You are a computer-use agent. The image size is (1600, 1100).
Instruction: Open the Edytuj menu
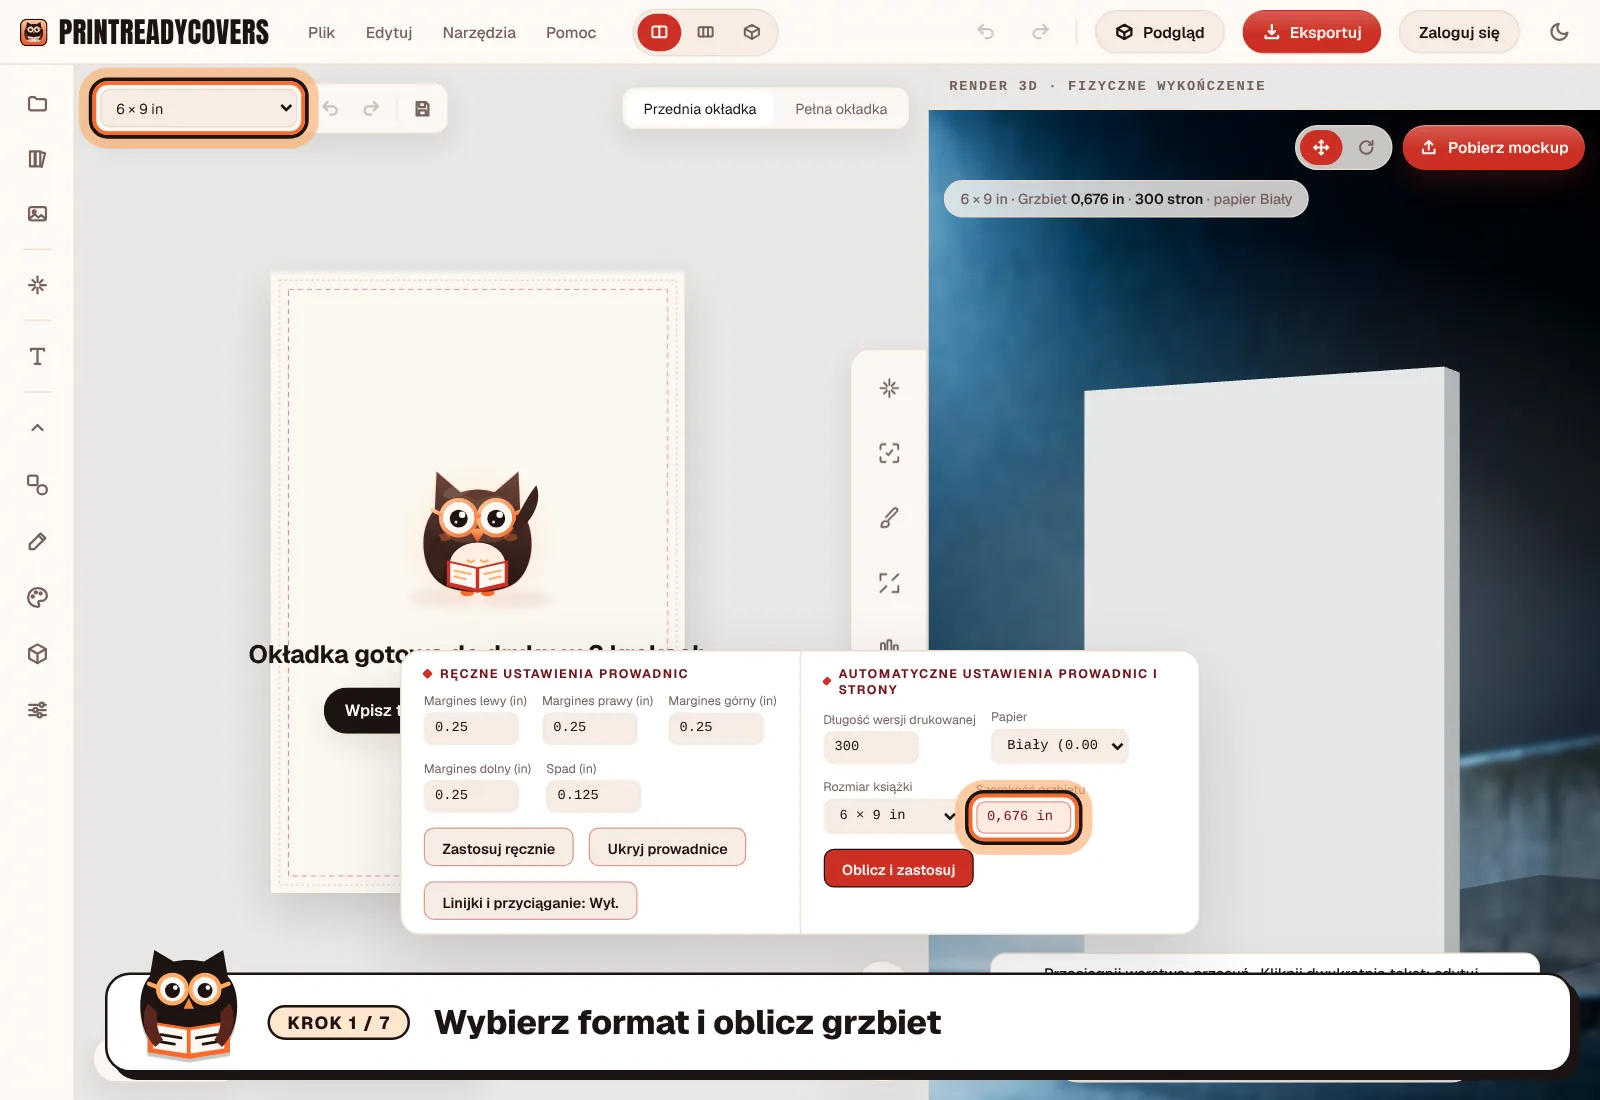coord(389,32)
